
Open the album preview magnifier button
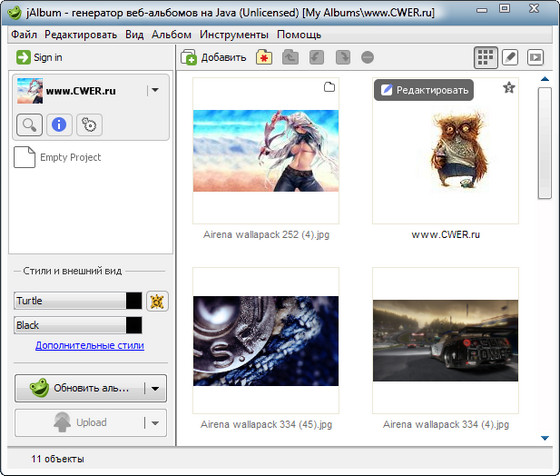(x=30, y=125)
